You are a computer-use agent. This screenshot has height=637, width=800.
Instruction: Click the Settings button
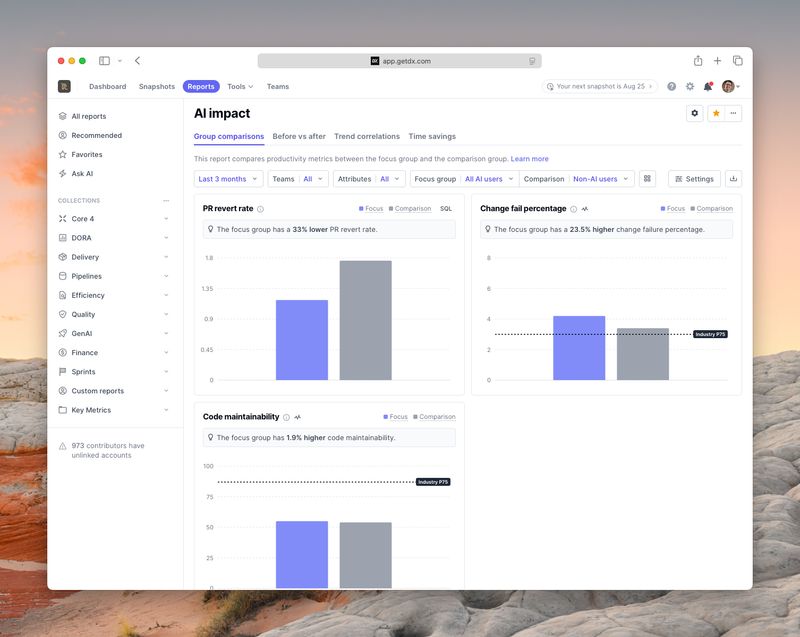(x=694, y=179)
